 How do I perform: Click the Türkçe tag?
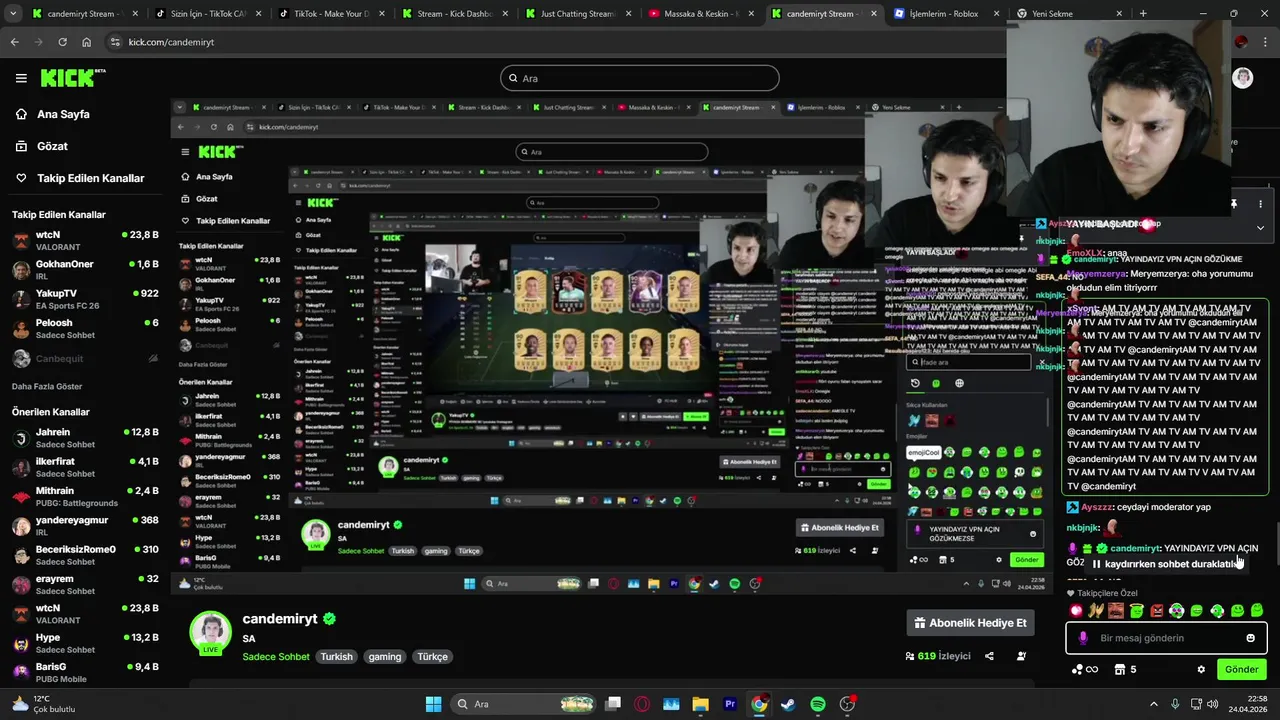433,657
